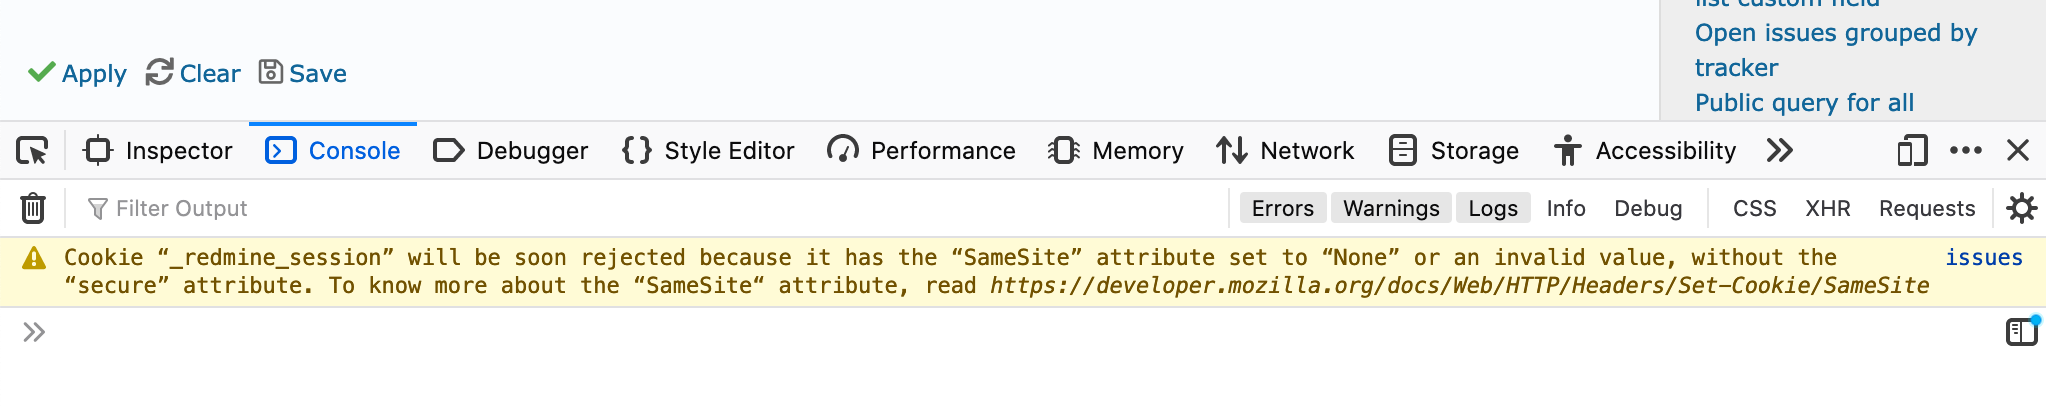Click the warning triangle icon
Image resolution: width=2046 pixels, height=410 pixels.
(34, 258)
